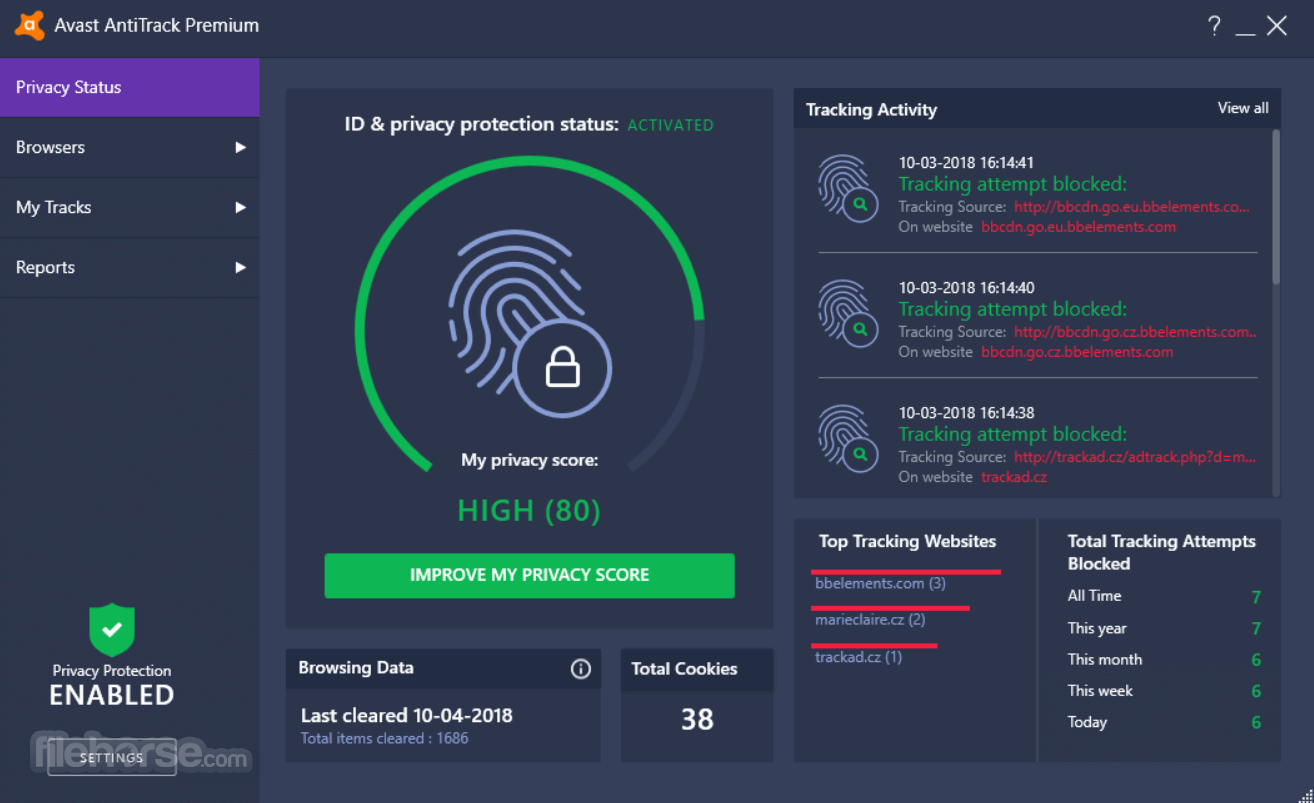Image resolution: width=1314 pixels, height=803 pixels.
Task: Switch to the Reports section
Action: 45,267
